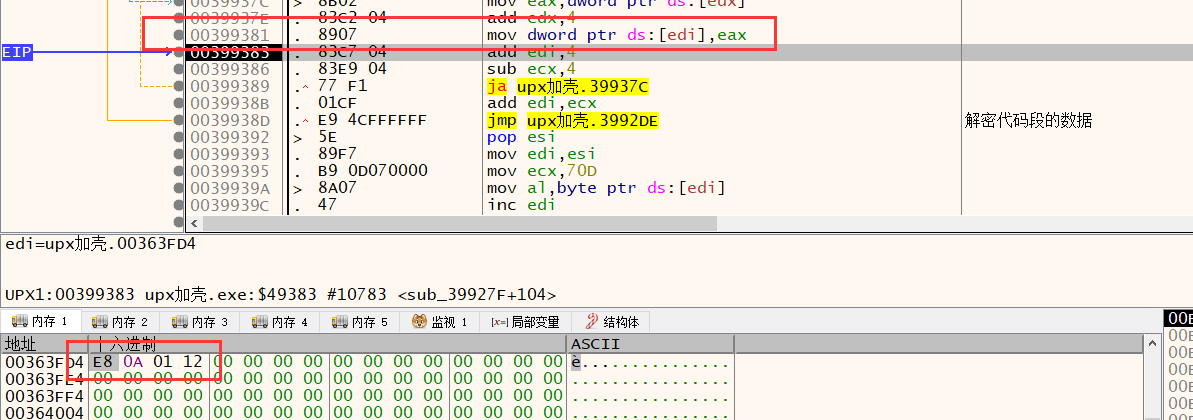Image resolution: width=1193 pixels, height=420 pixels.
Task: Toggle breakpoint bullet at address 0039938B
Action: pos(179,103)
